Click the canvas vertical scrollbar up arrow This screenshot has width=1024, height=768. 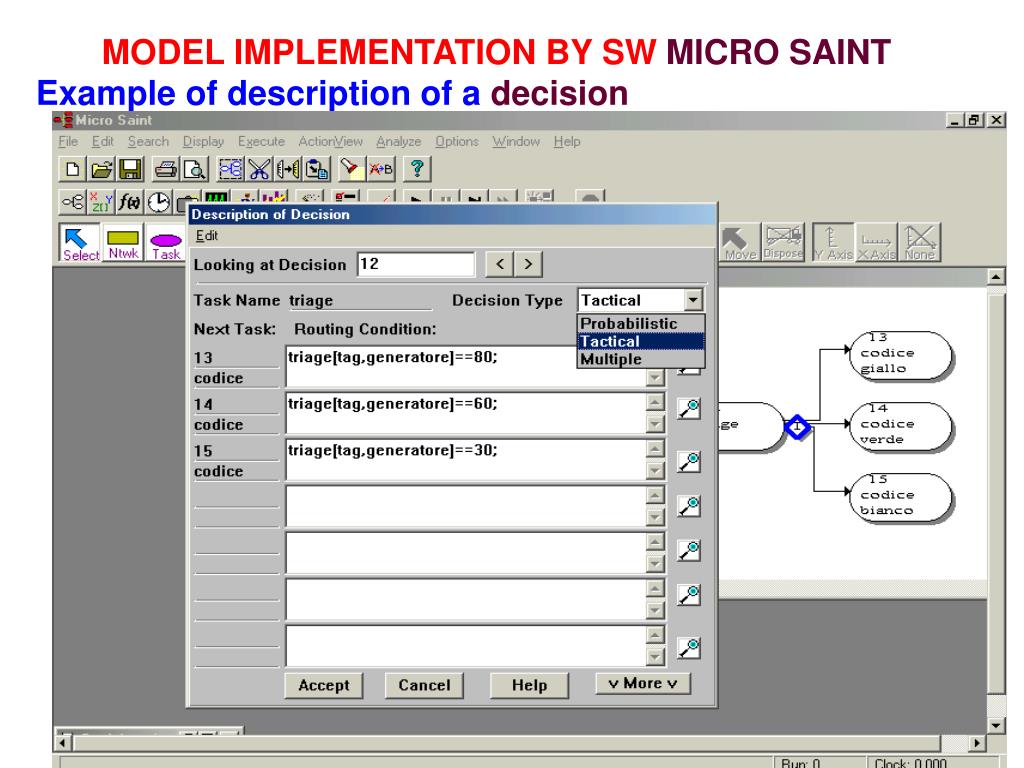pyautogui.click(x=995, y=277)
